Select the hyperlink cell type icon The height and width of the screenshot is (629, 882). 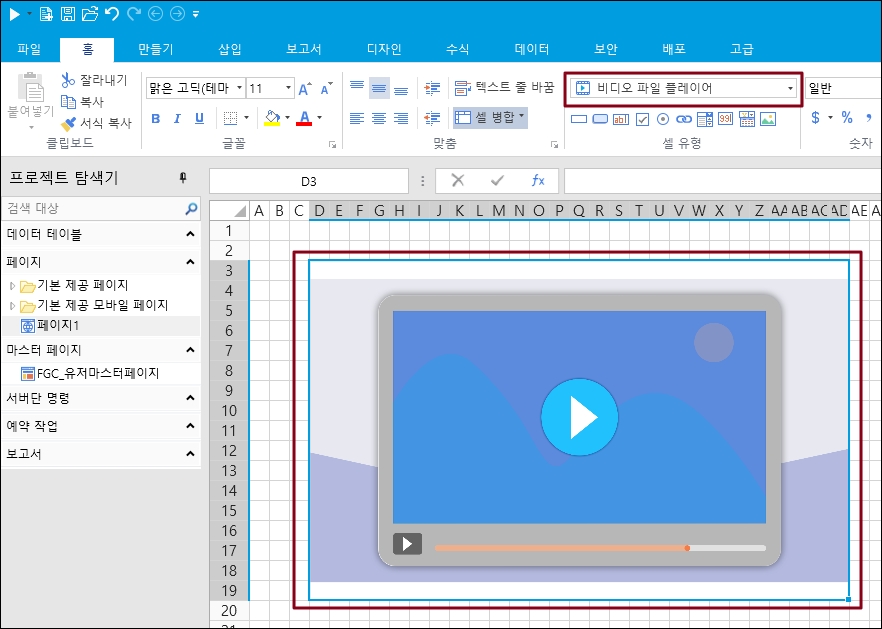(x=684, y=119)
